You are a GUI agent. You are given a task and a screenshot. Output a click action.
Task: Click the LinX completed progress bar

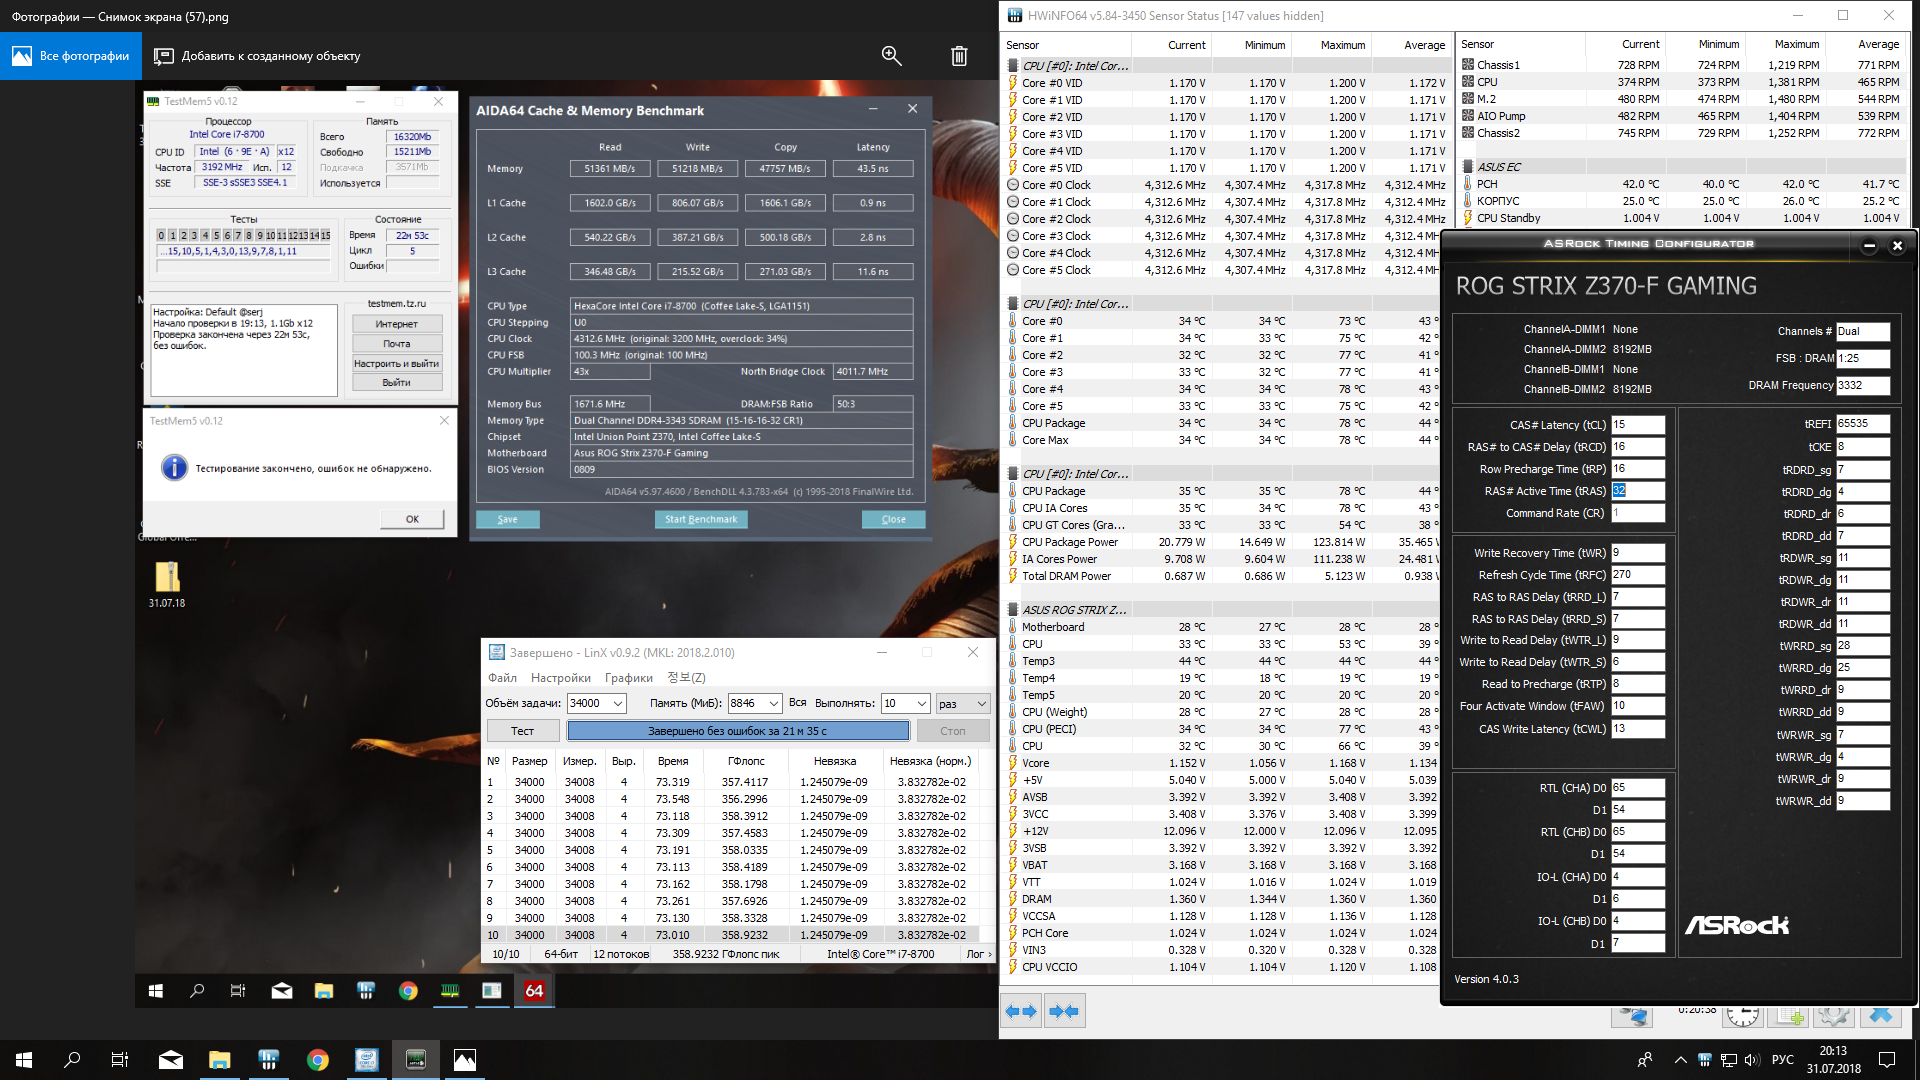(738, 731)
